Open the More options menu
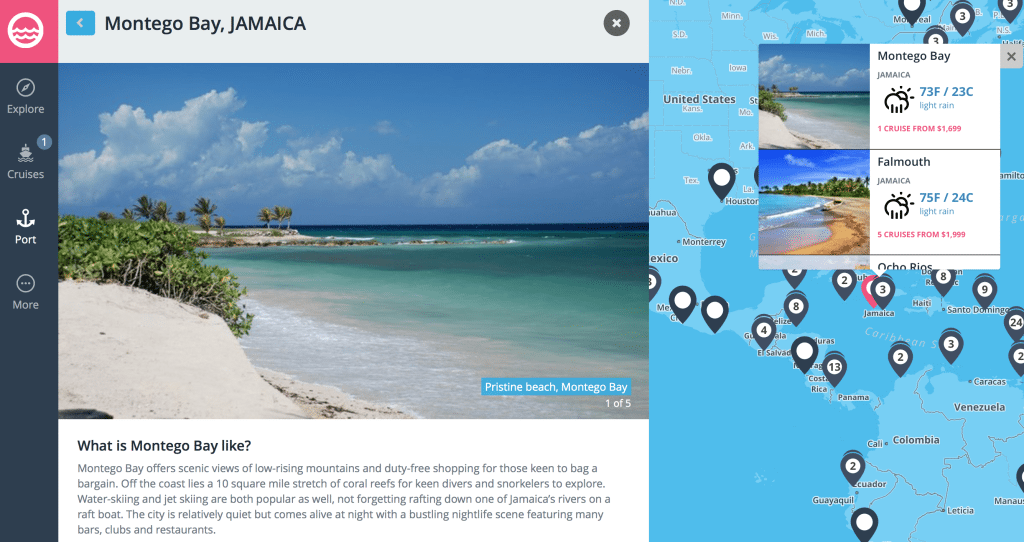 point(25,292)
